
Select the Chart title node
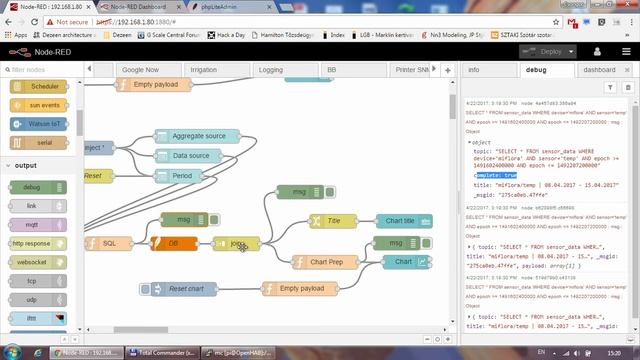click(404, 221)
